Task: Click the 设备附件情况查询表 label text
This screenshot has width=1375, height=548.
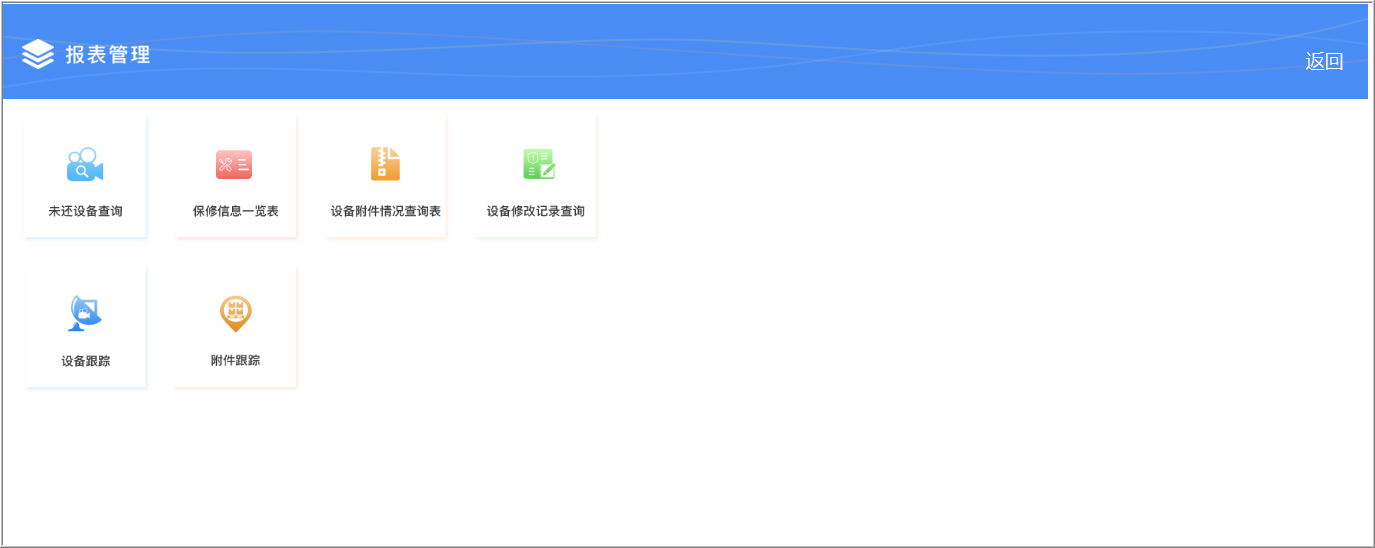Action: tap(386, 211)
